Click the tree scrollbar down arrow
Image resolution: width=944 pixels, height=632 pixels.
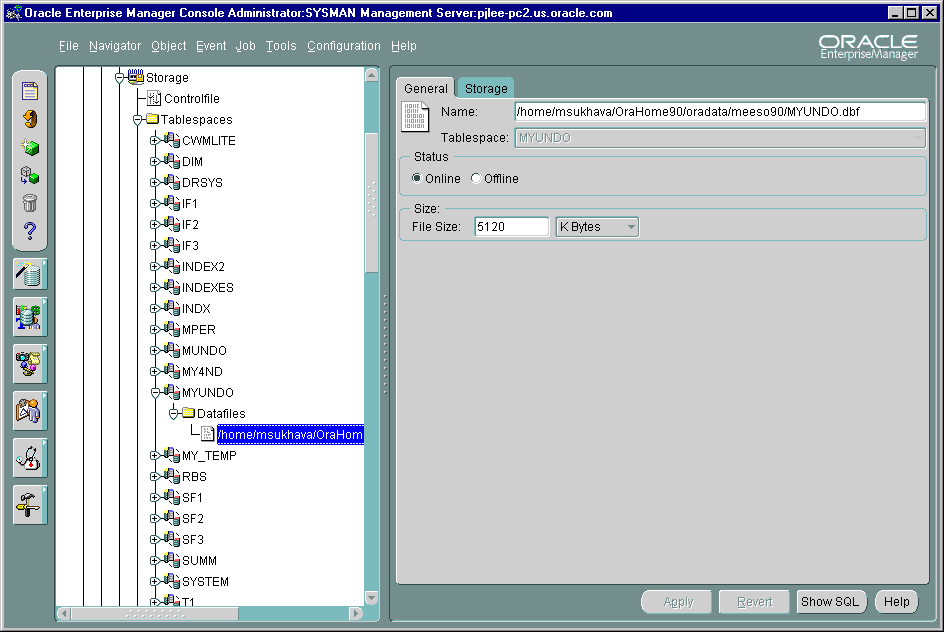coord(371,598)
